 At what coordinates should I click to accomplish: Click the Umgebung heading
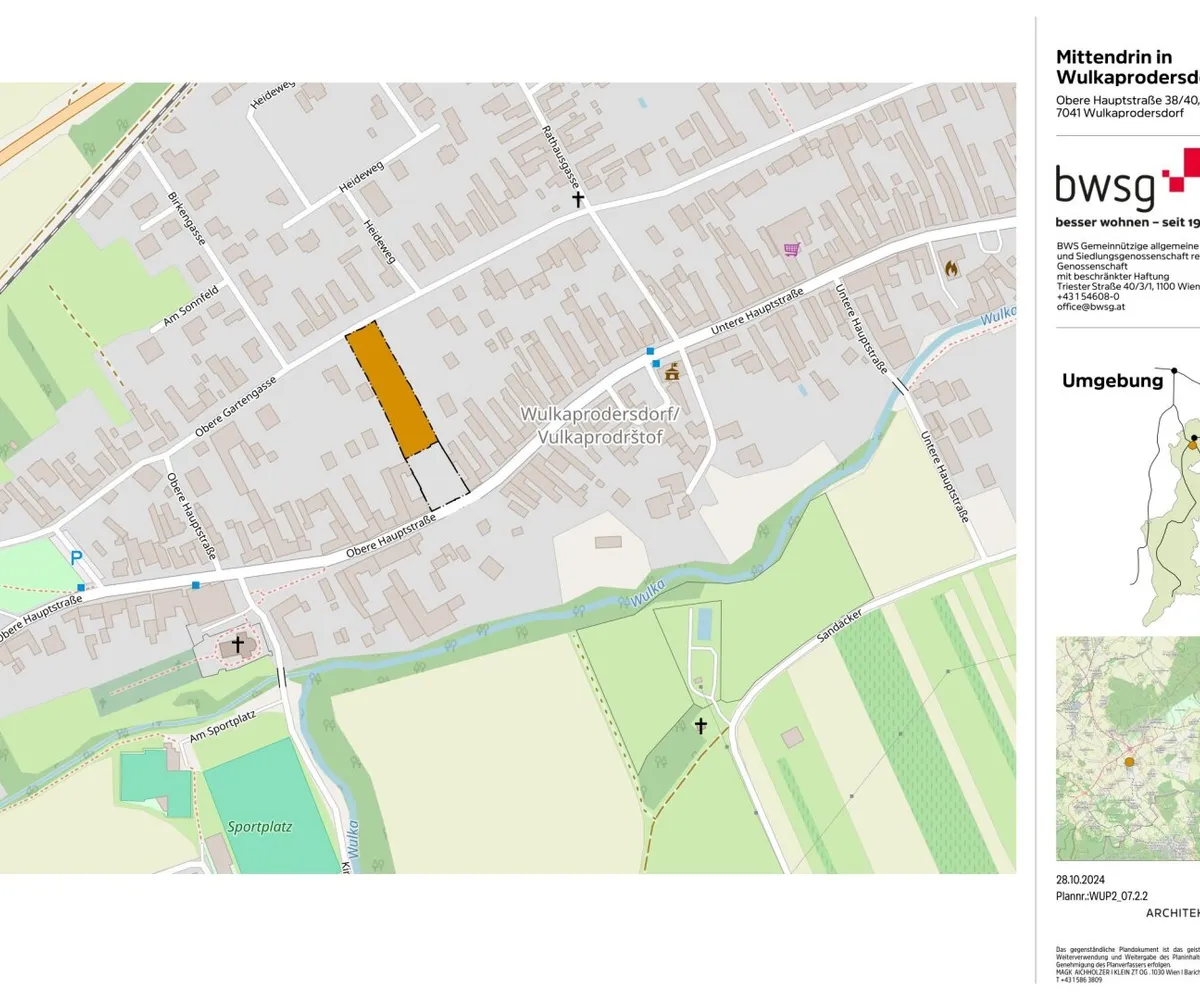[x=1112, y=380]
